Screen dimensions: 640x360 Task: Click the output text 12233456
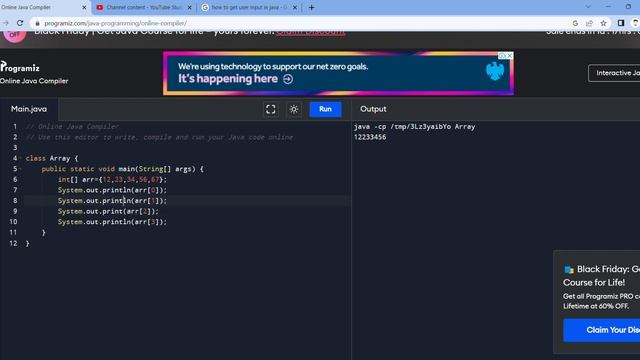coord(370,137)
